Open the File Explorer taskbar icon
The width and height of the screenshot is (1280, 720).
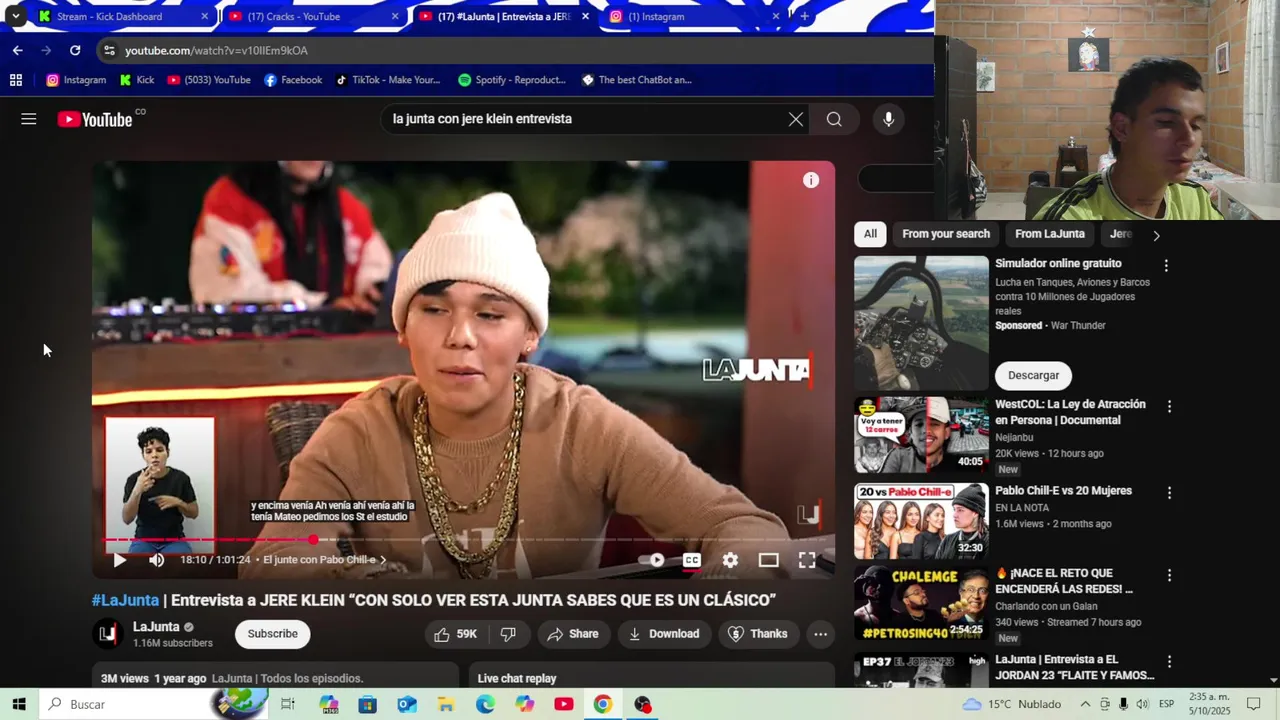[446, 704]
